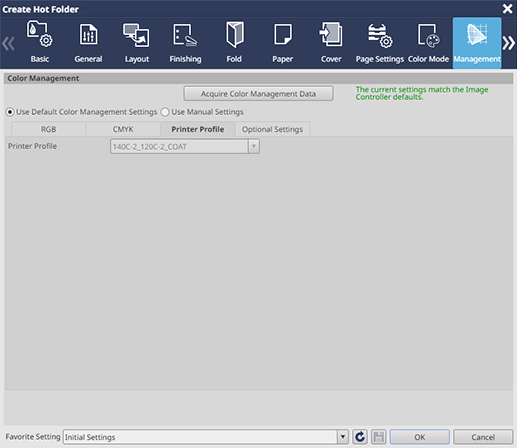Select the Layout icon
The width and height of the screenshot is (517, 448).
pos(137,43)
